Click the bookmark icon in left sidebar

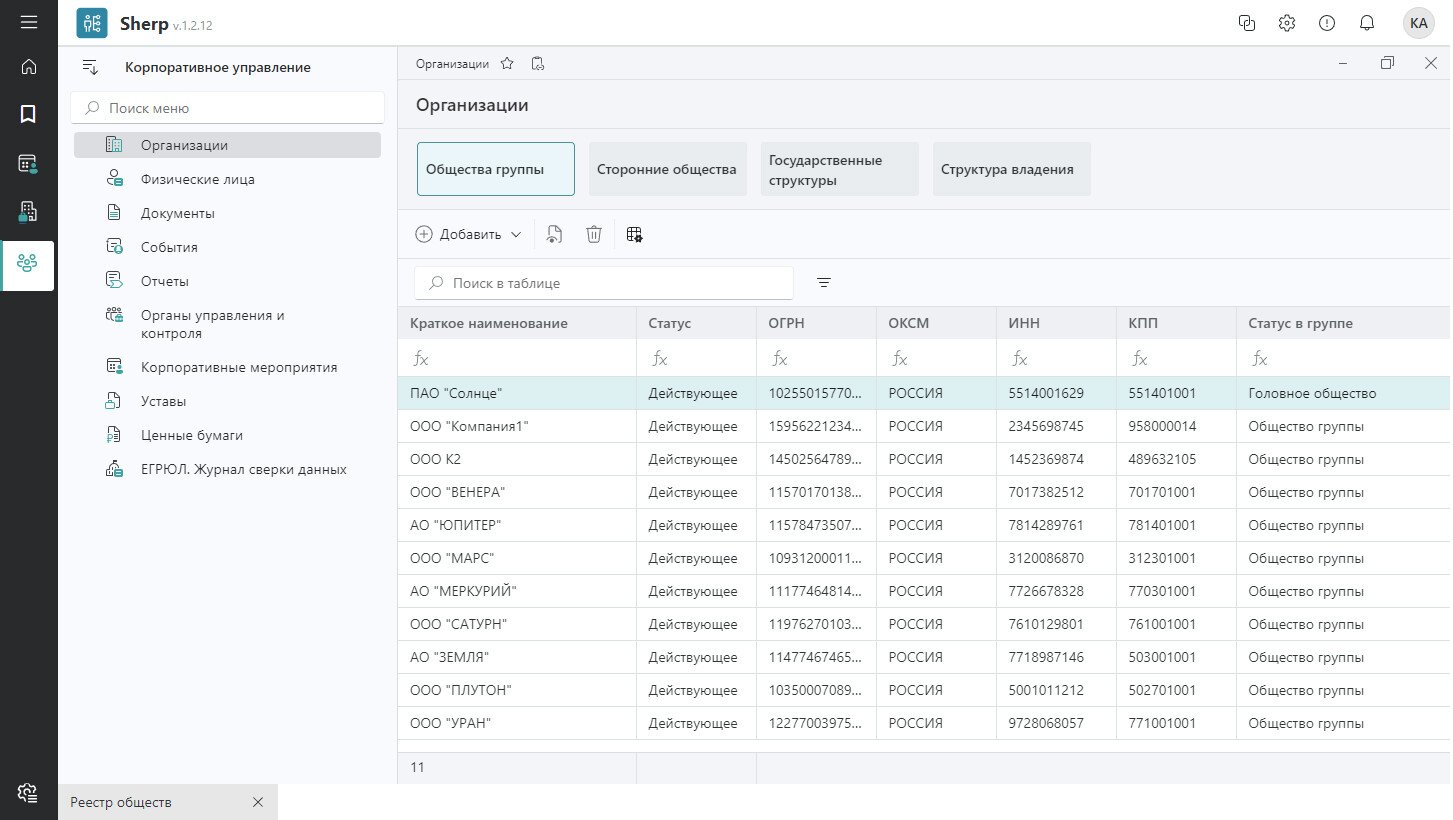click(x=28, y=114)
